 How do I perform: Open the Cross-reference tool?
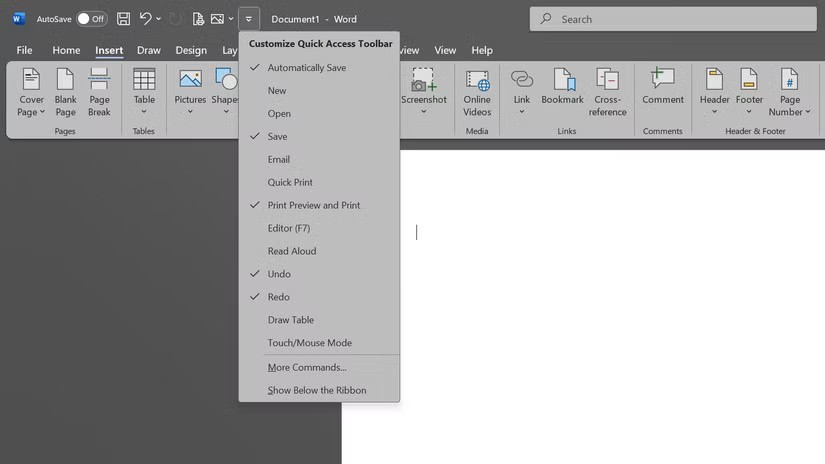coord(607,92)
